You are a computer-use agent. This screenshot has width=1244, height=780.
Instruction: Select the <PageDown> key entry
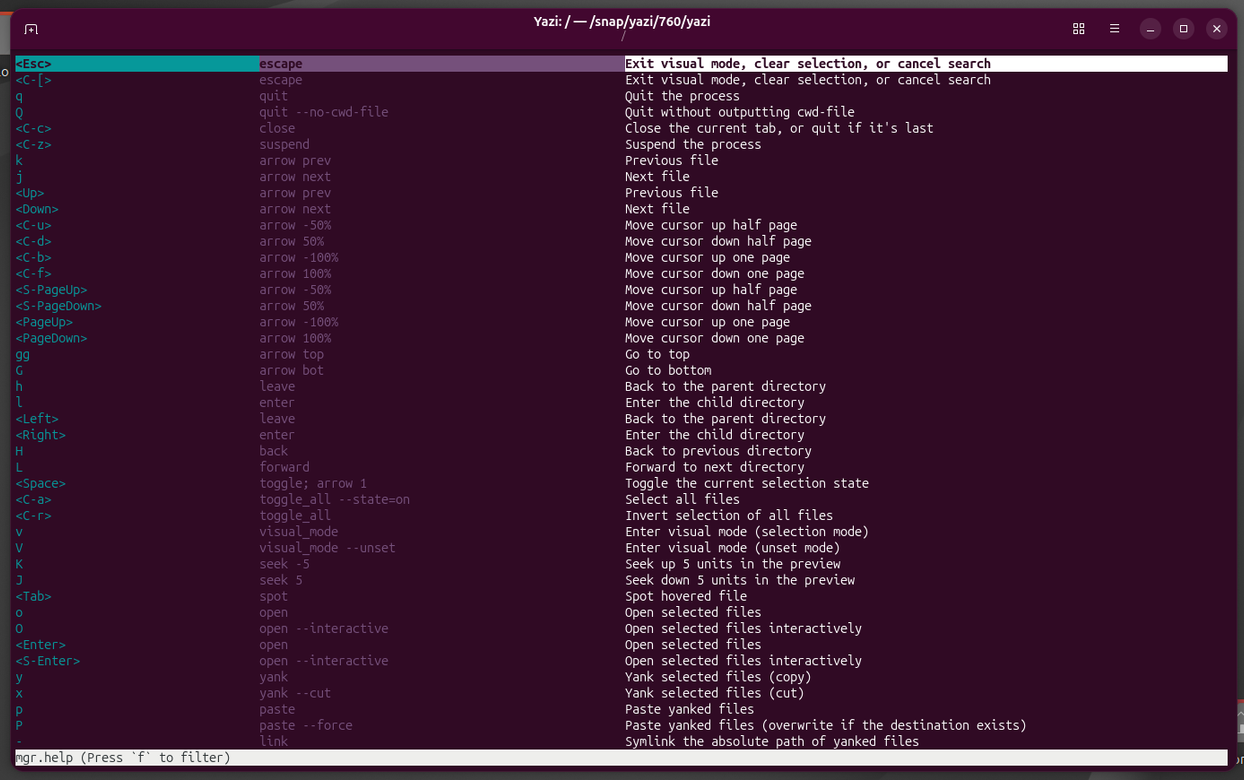tap(52, 338)
